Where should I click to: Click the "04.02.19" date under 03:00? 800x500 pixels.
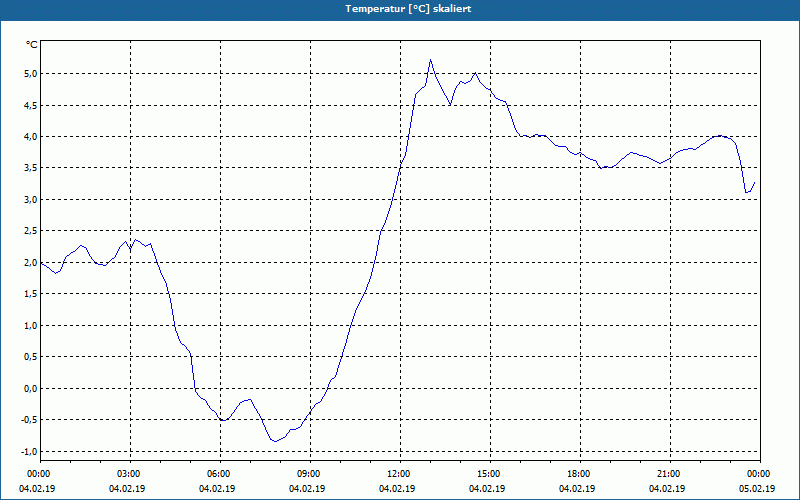pyautogui.click(x=127, y=489)
